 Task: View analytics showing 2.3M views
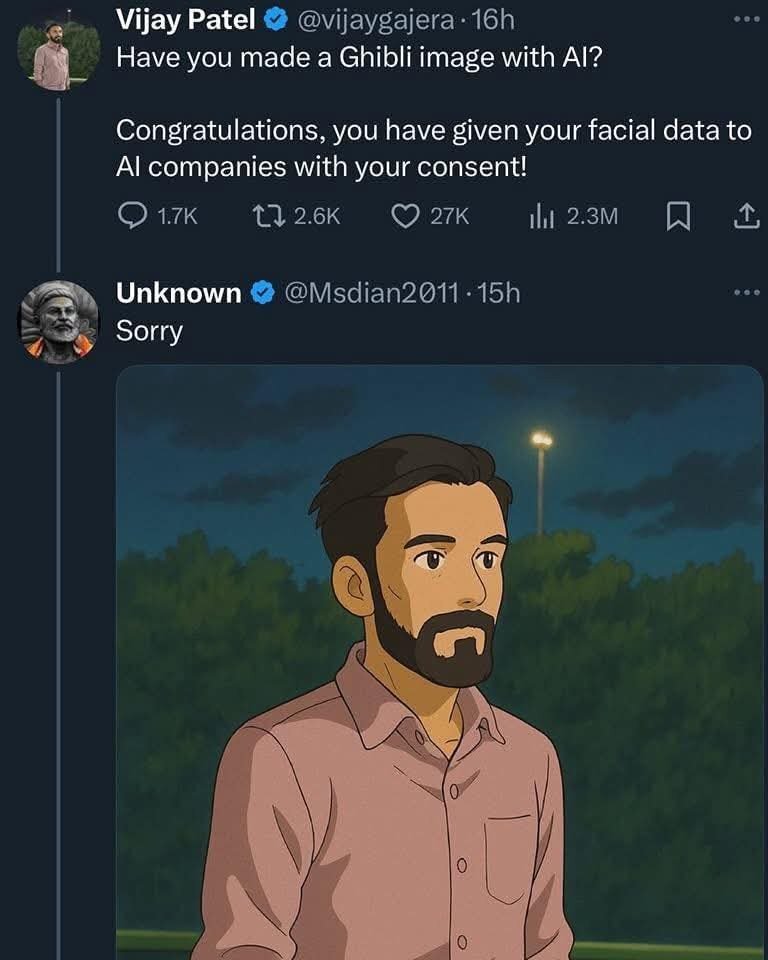pos(541,216)
